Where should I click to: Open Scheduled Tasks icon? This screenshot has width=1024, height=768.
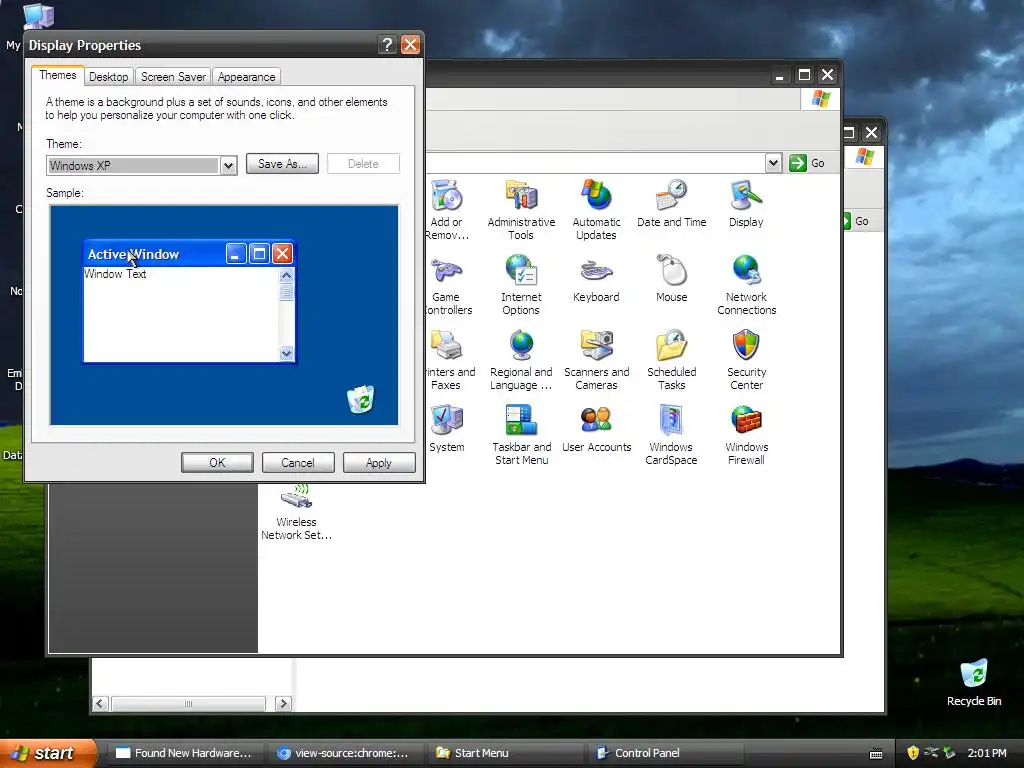point(671,360)
